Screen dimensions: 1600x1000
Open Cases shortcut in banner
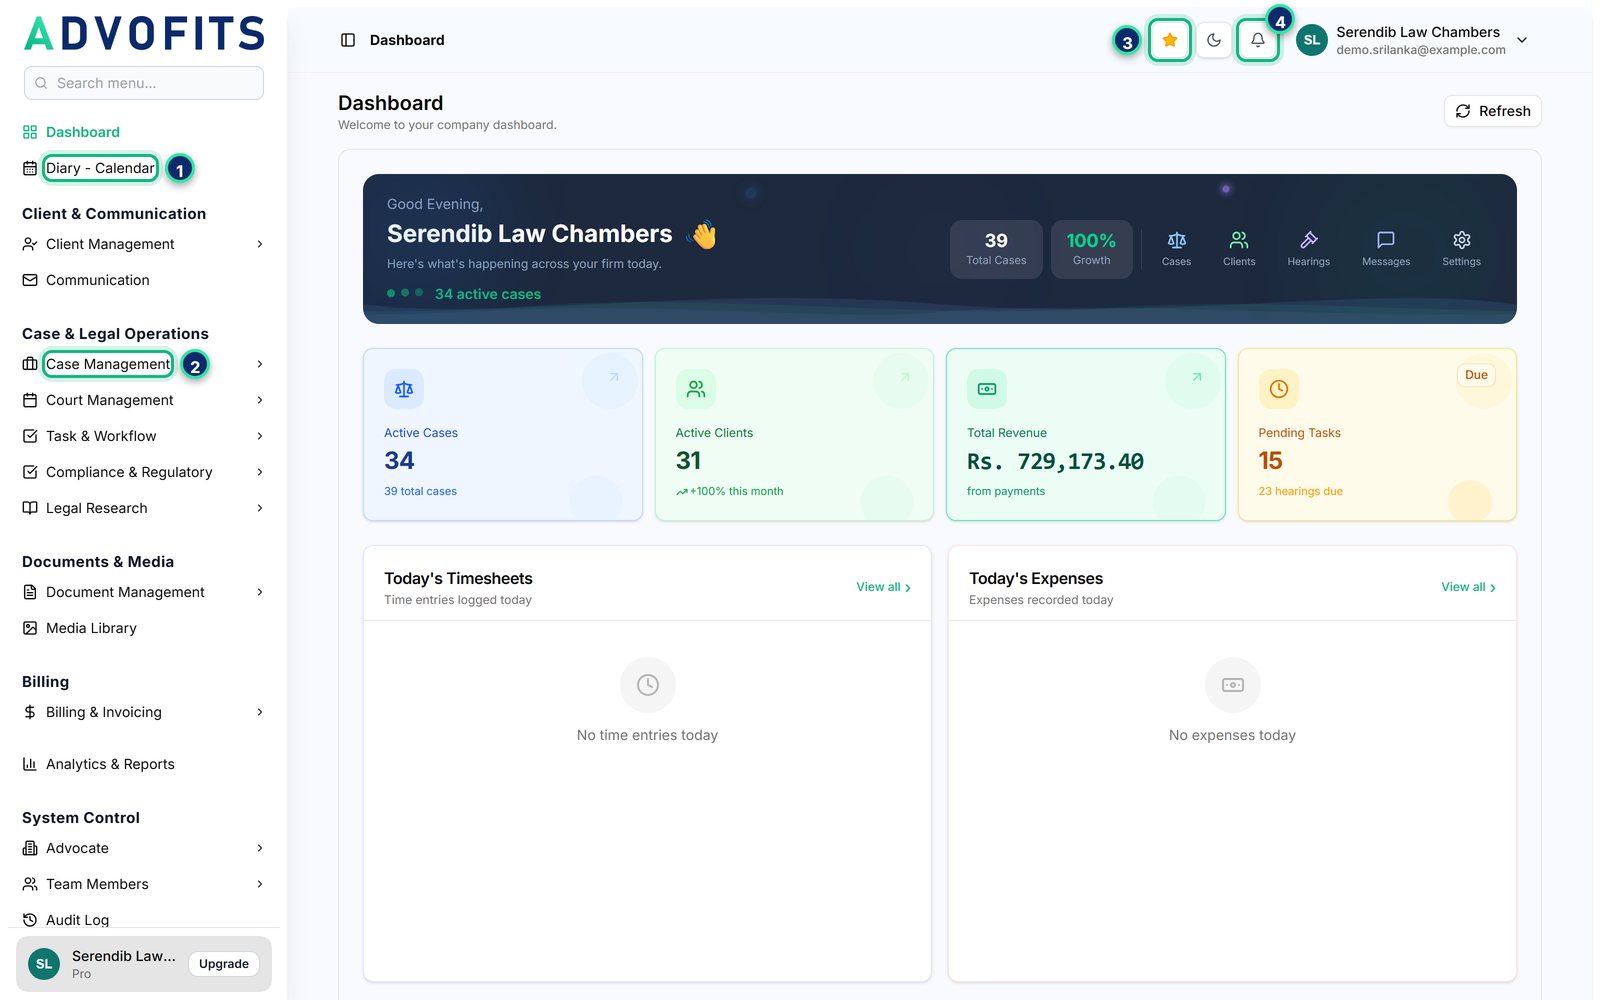pos(1176,248)
